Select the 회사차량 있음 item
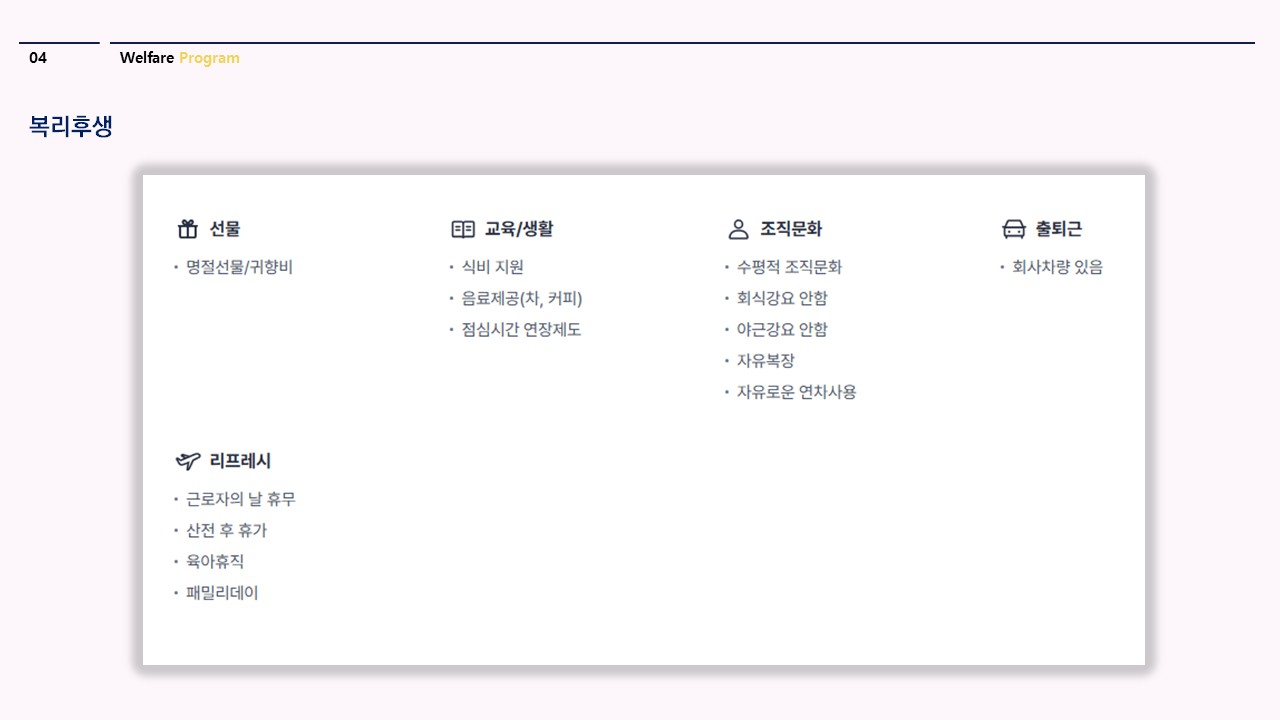The image size is (1280, 720). pos(1057,267)
